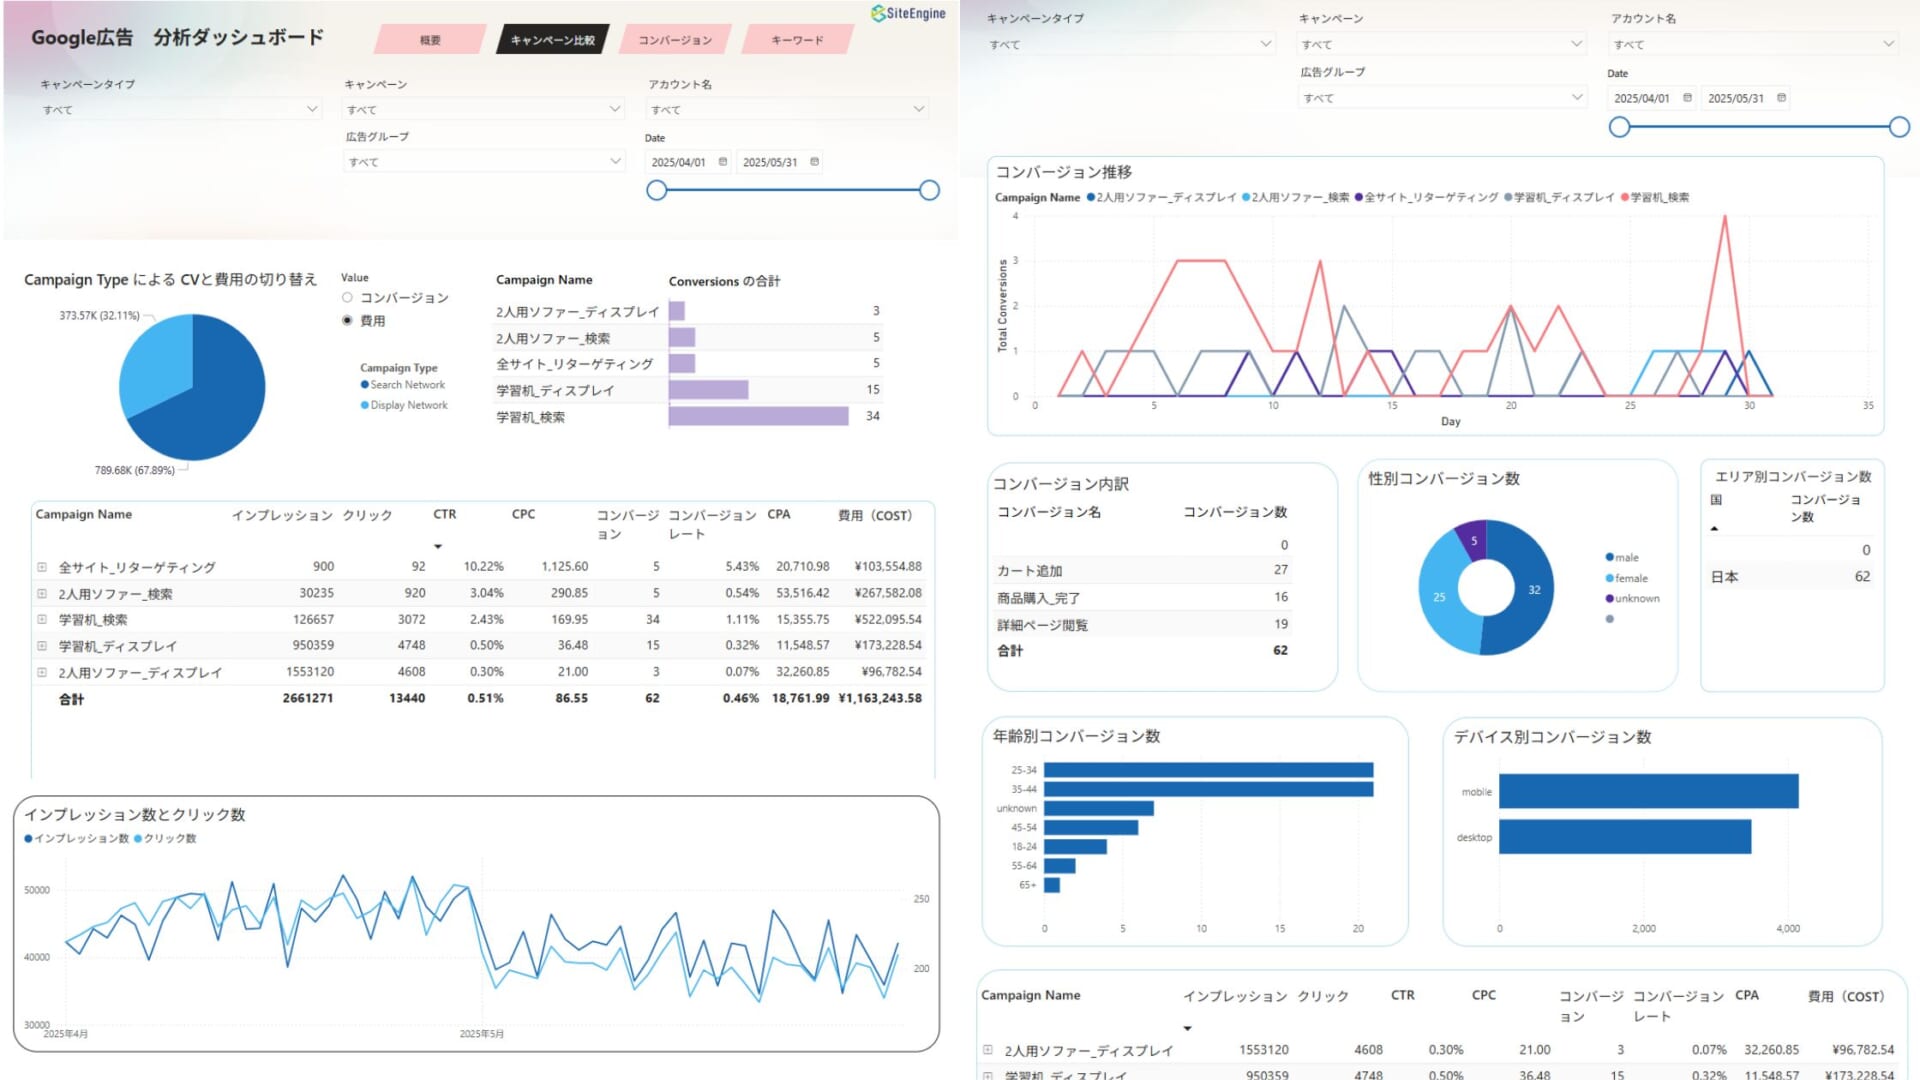Click カート追加 row in コンバージョン内訳
Image resolution: width=1920 pixels, height=1080 pixels.
click(x=1143, y=570)
